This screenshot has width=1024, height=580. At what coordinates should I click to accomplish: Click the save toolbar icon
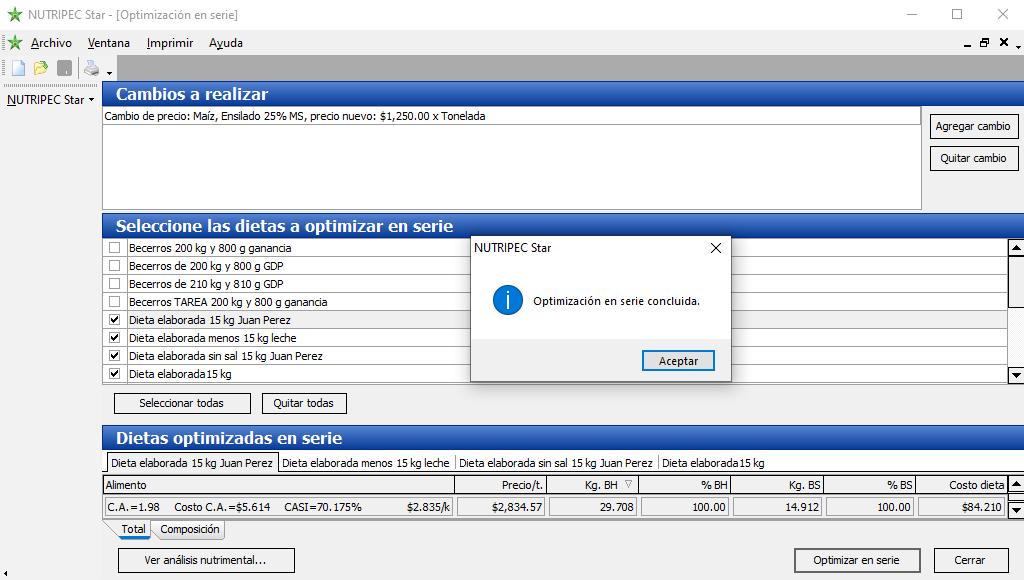[x=64, y=68]
